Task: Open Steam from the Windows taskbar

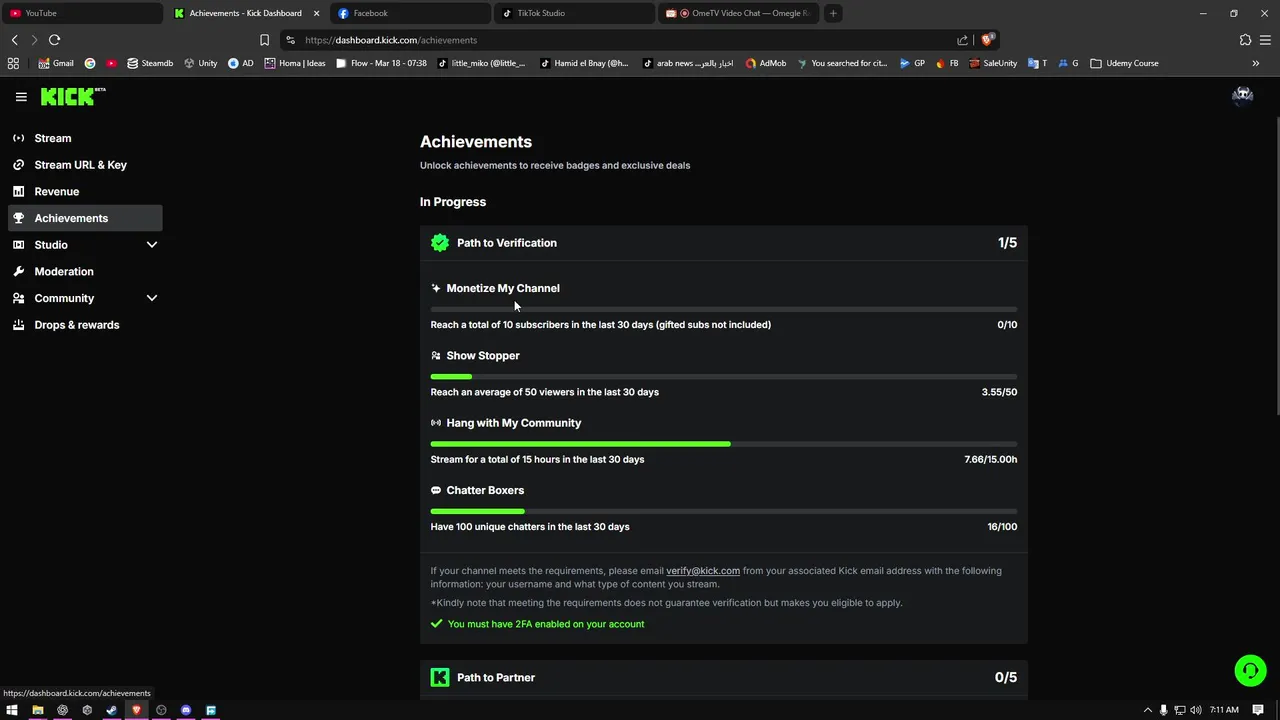Action: (111, 710)
